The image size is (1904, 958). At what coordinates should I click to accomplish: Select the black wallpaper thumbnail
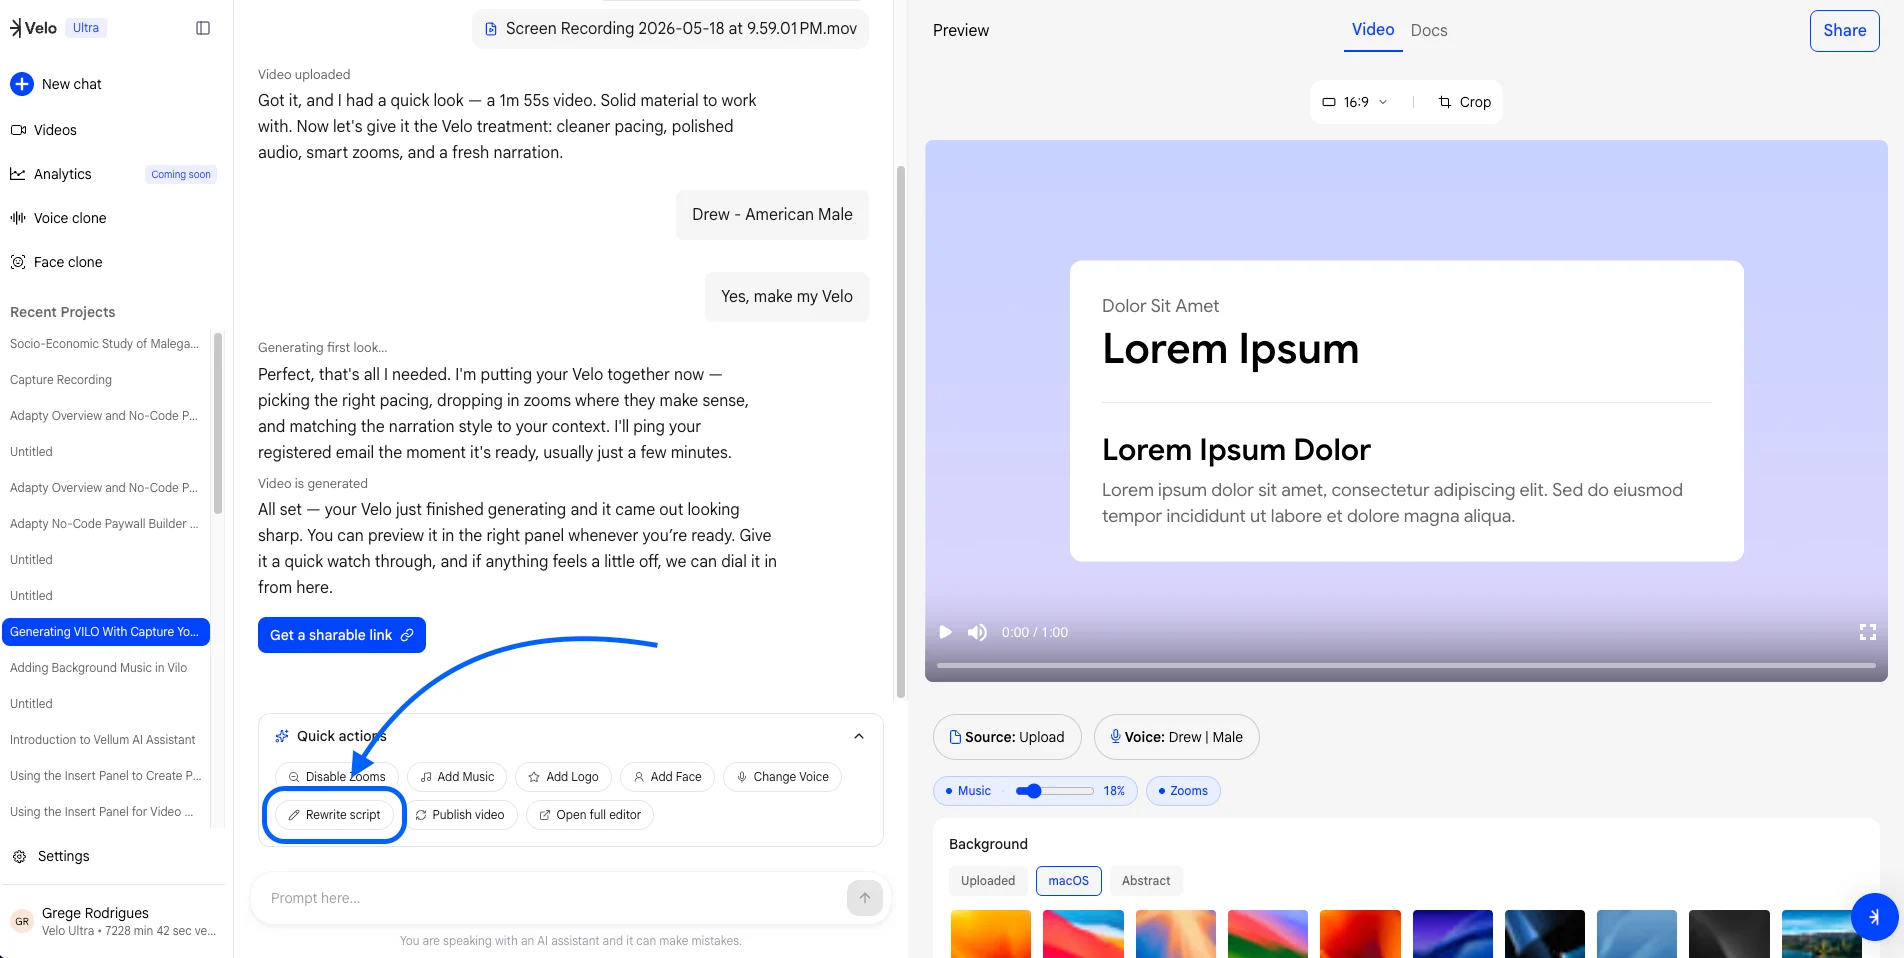tap(1729, 934)
